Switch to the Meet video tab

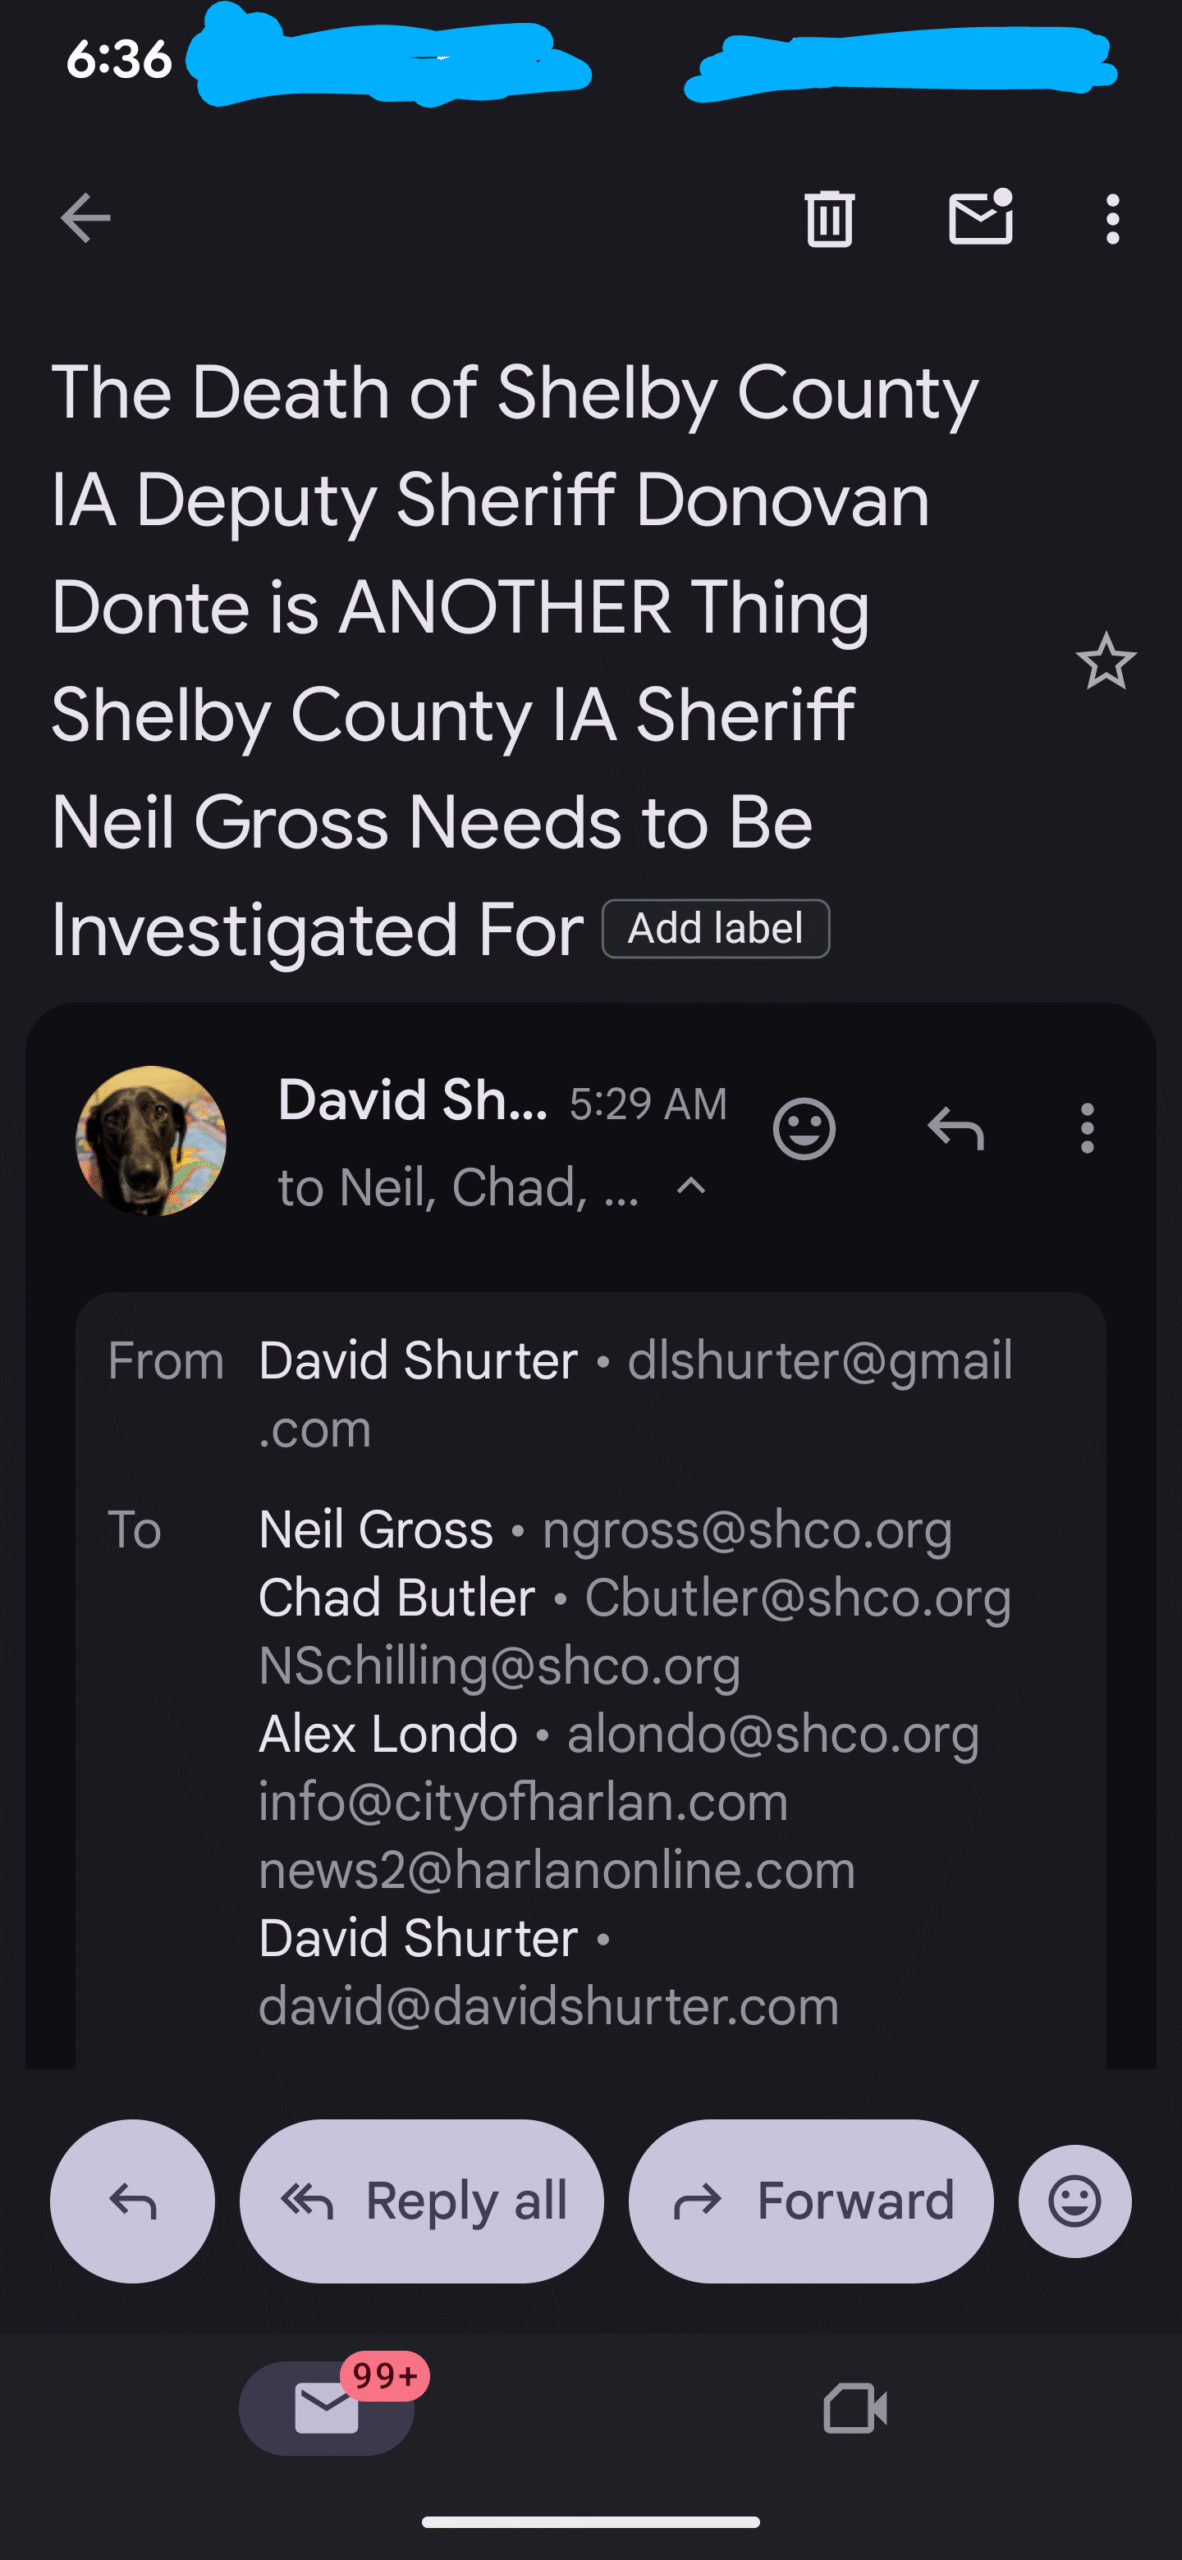click(855, 2408)
